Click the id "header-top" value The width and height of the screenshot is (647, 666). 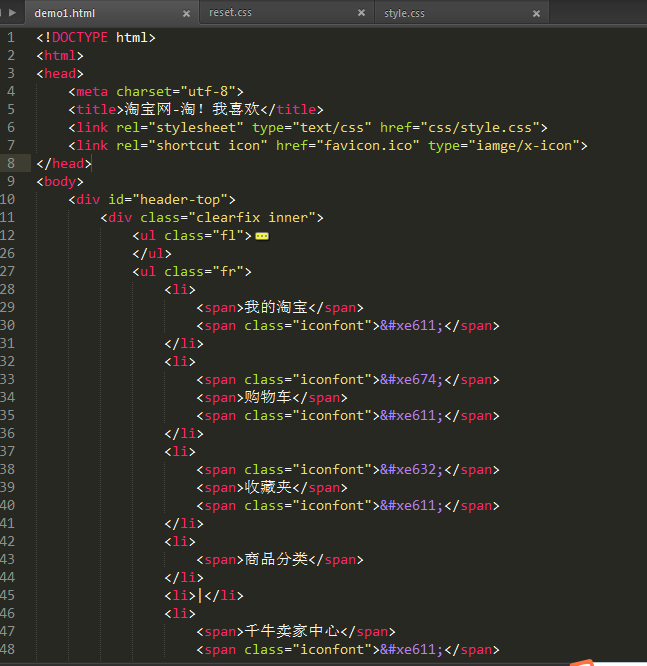pyautogui.click(x=180, y=200)
